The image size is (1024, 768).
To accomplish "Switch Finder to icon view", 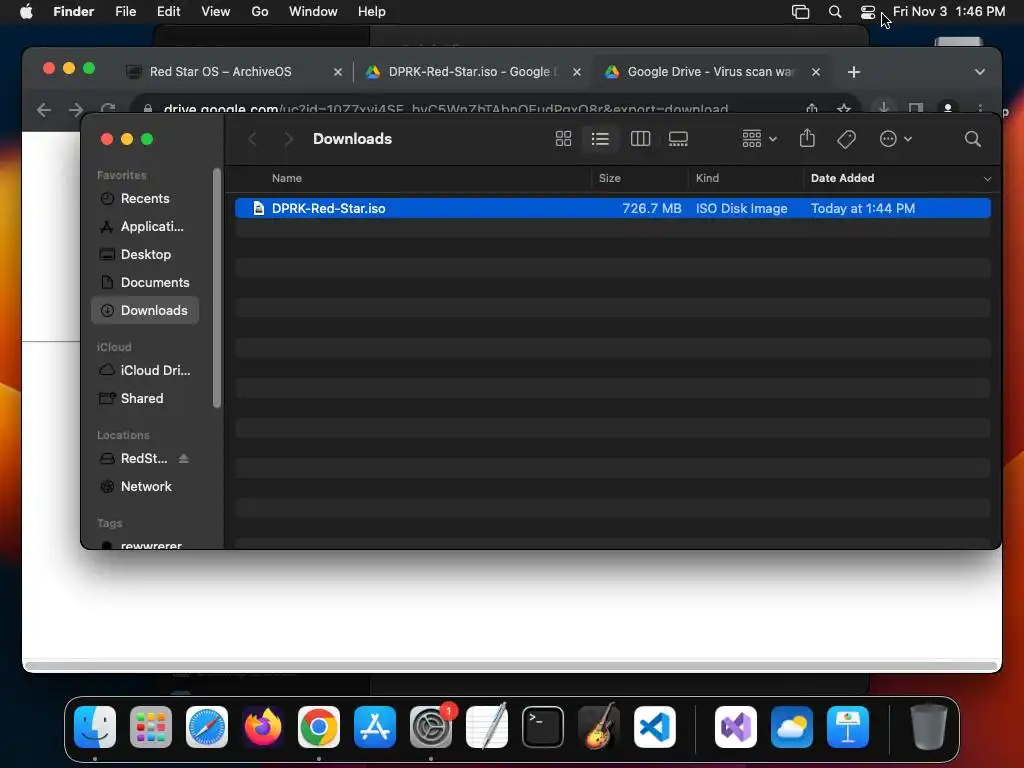I will 563,138.
